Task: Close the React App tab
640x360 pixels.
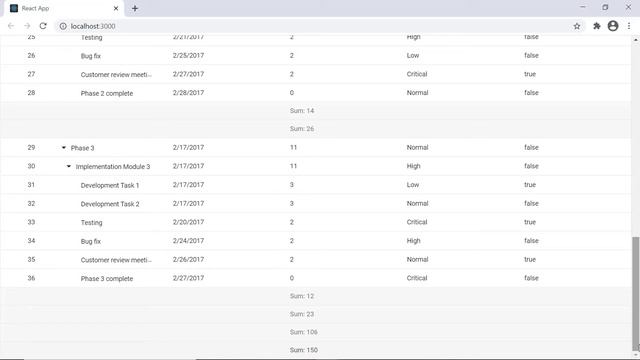Action: point(116,8)
